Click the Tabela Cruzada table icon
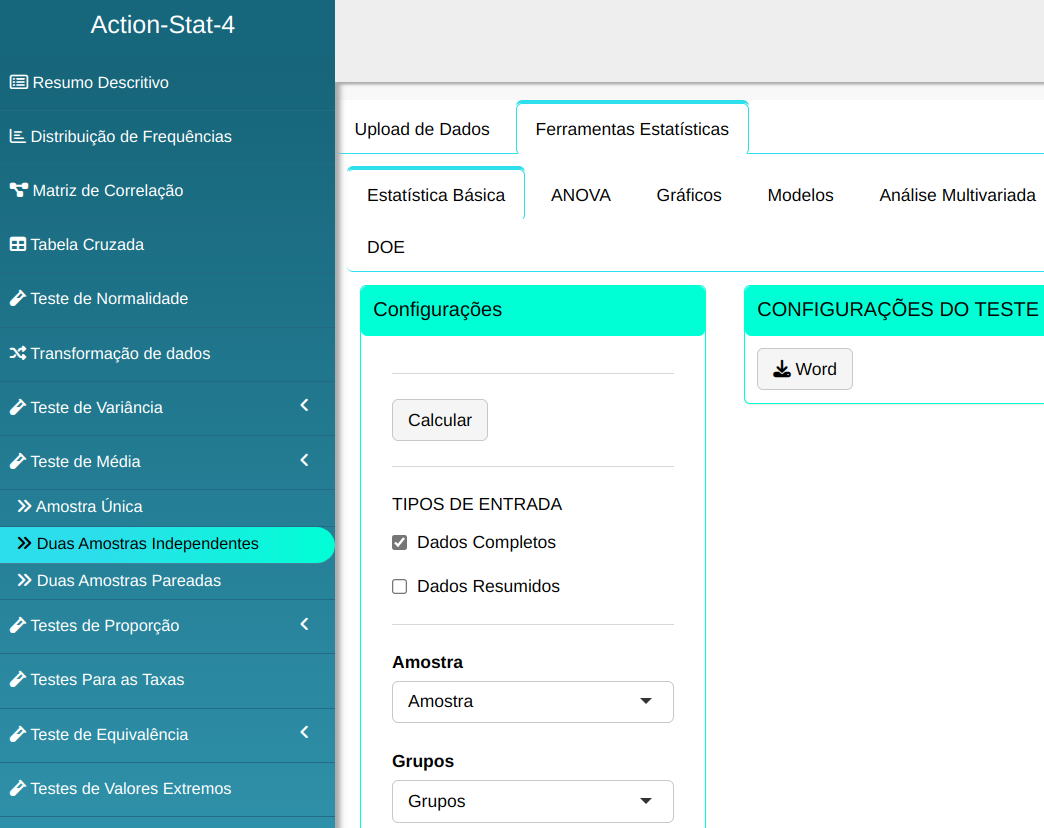 click(17, 244)
